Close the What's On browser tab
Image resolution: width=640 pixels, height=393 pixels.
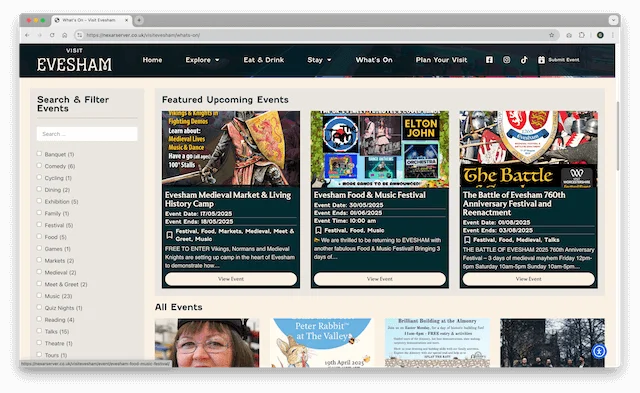(127, 20)
